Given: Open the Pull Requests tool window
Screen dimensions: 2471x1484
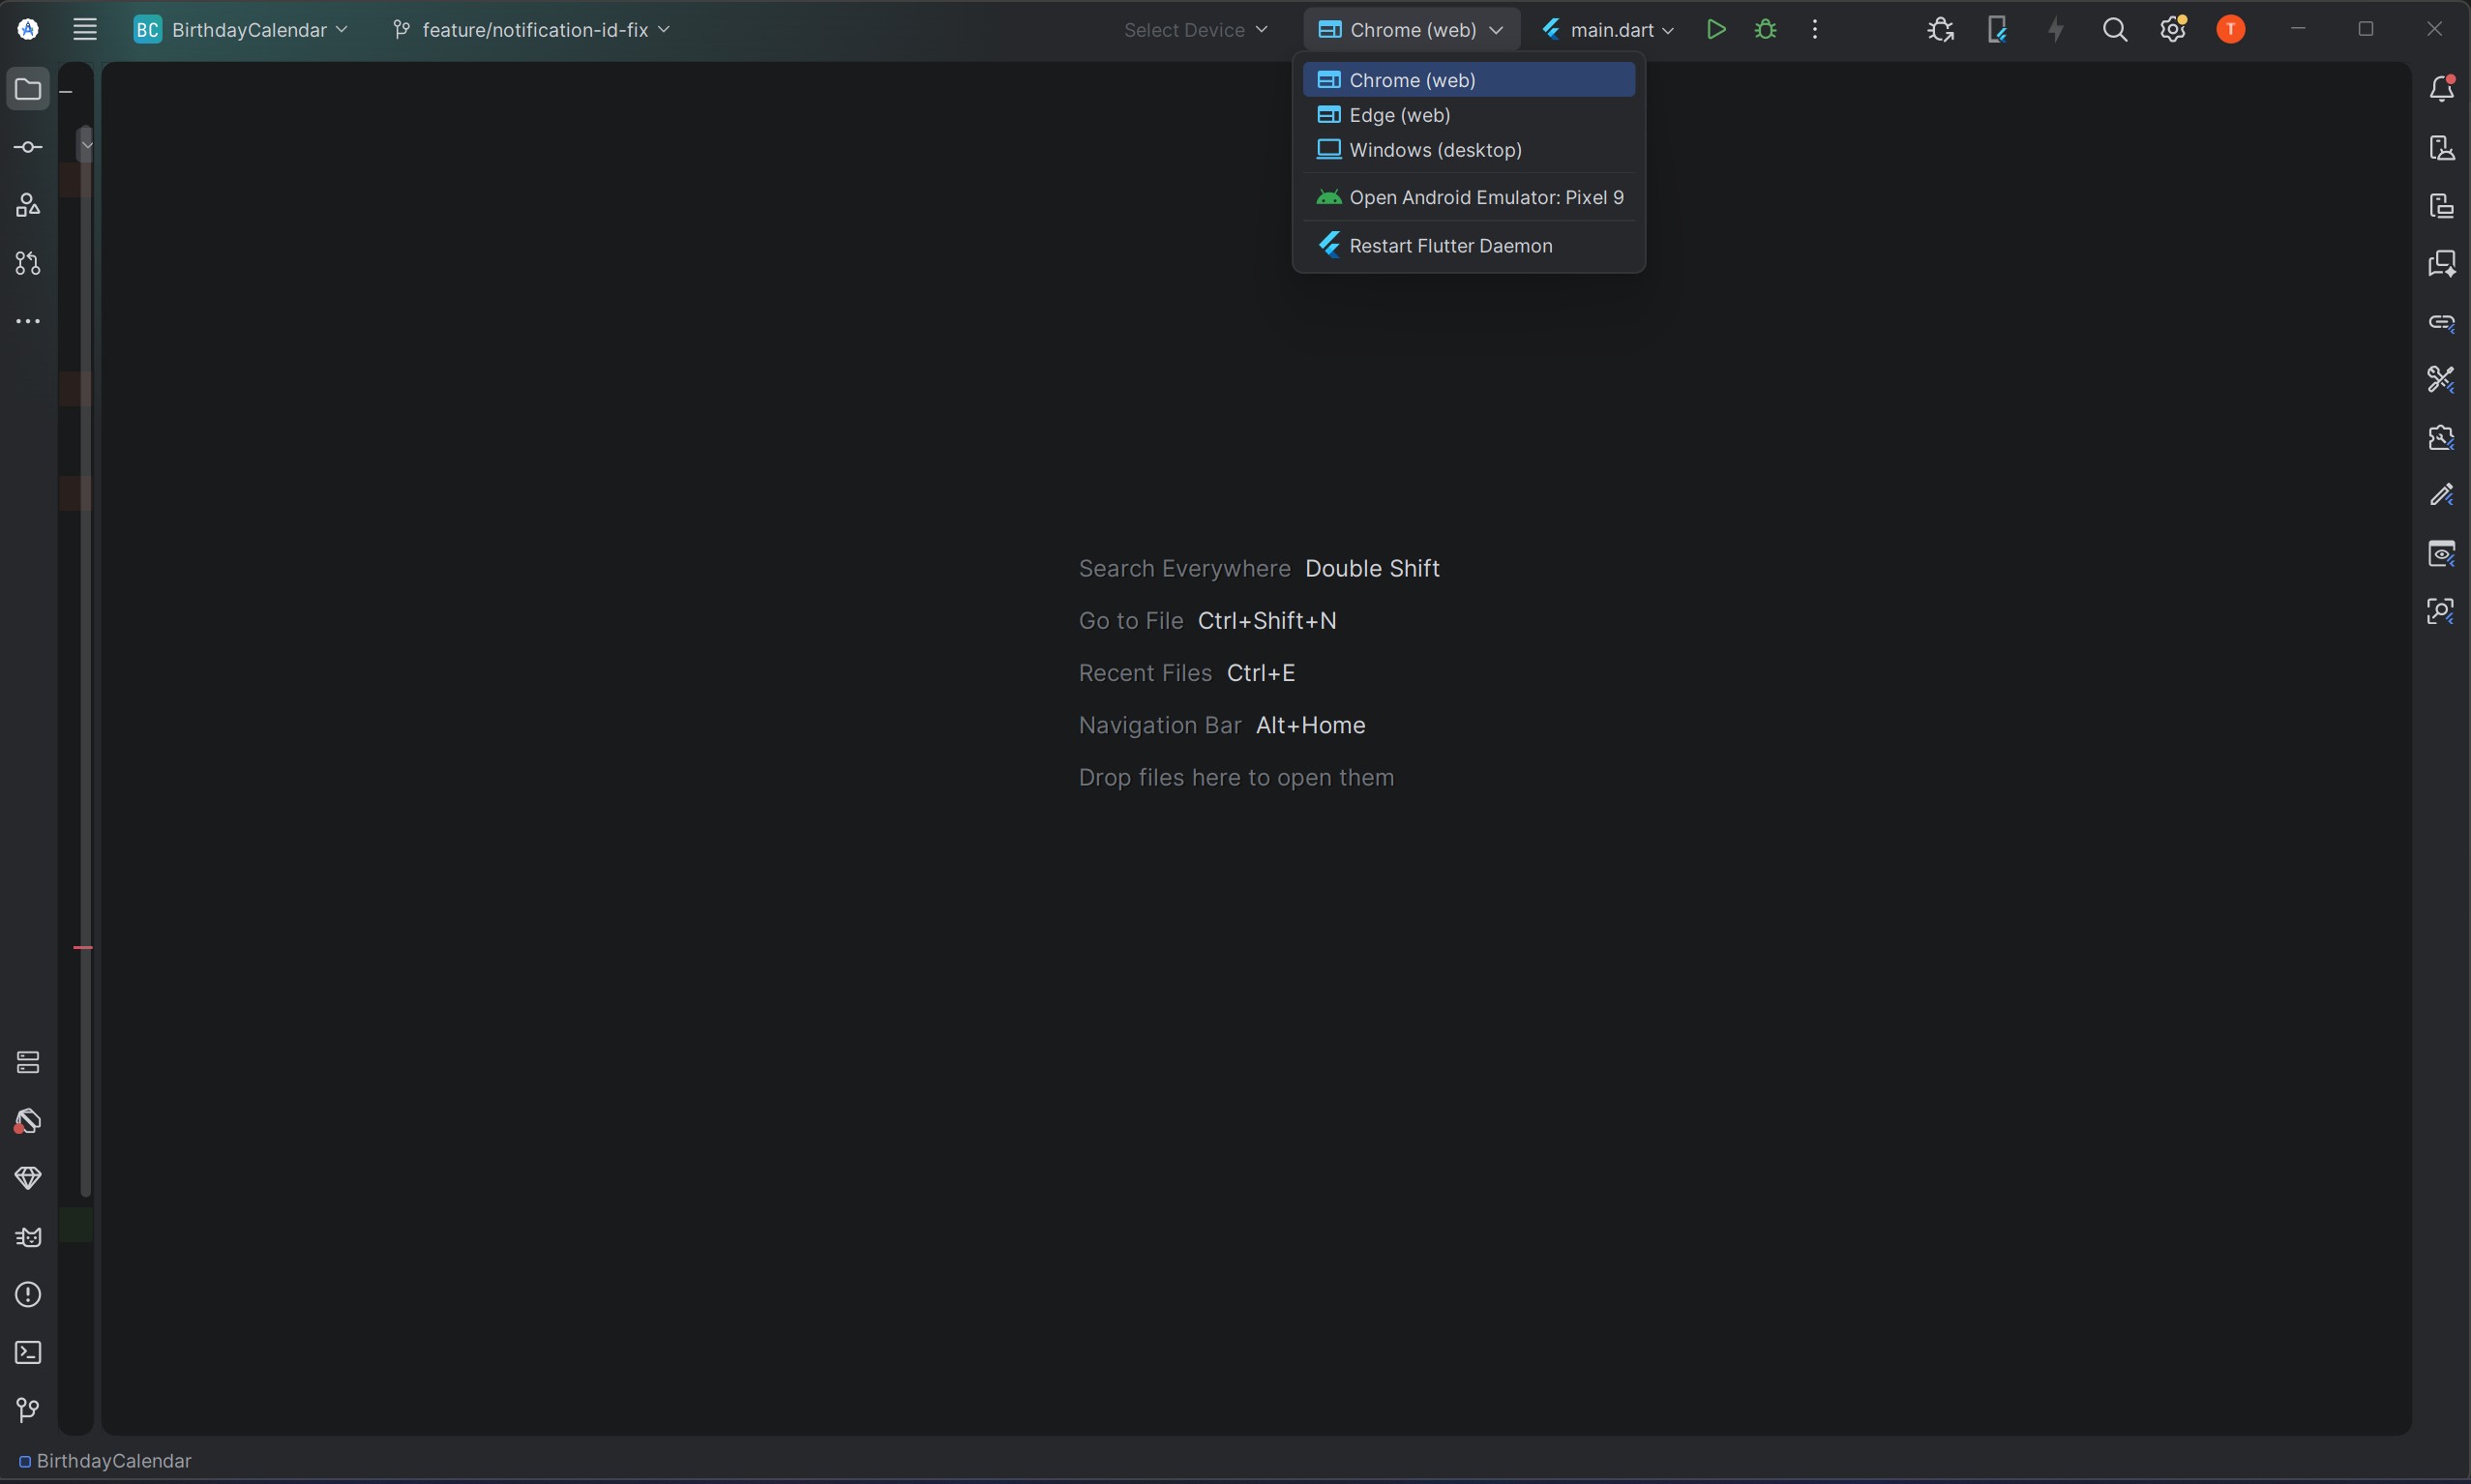Looking at the screenshot, I should (x=28, y=264).
